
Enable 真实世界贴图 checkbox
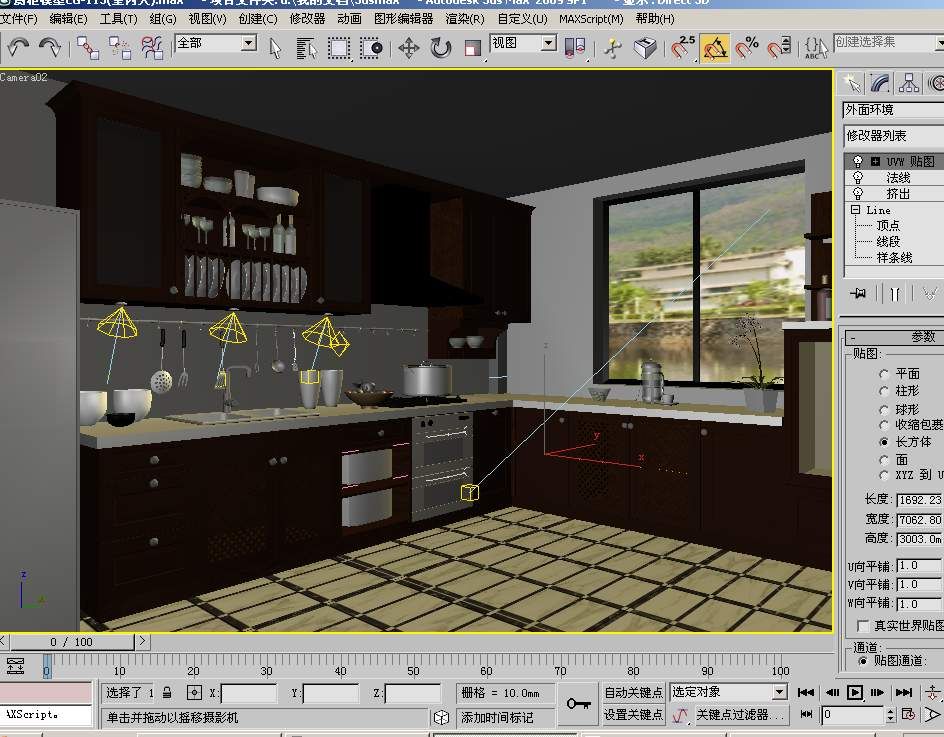pos(863,626)
